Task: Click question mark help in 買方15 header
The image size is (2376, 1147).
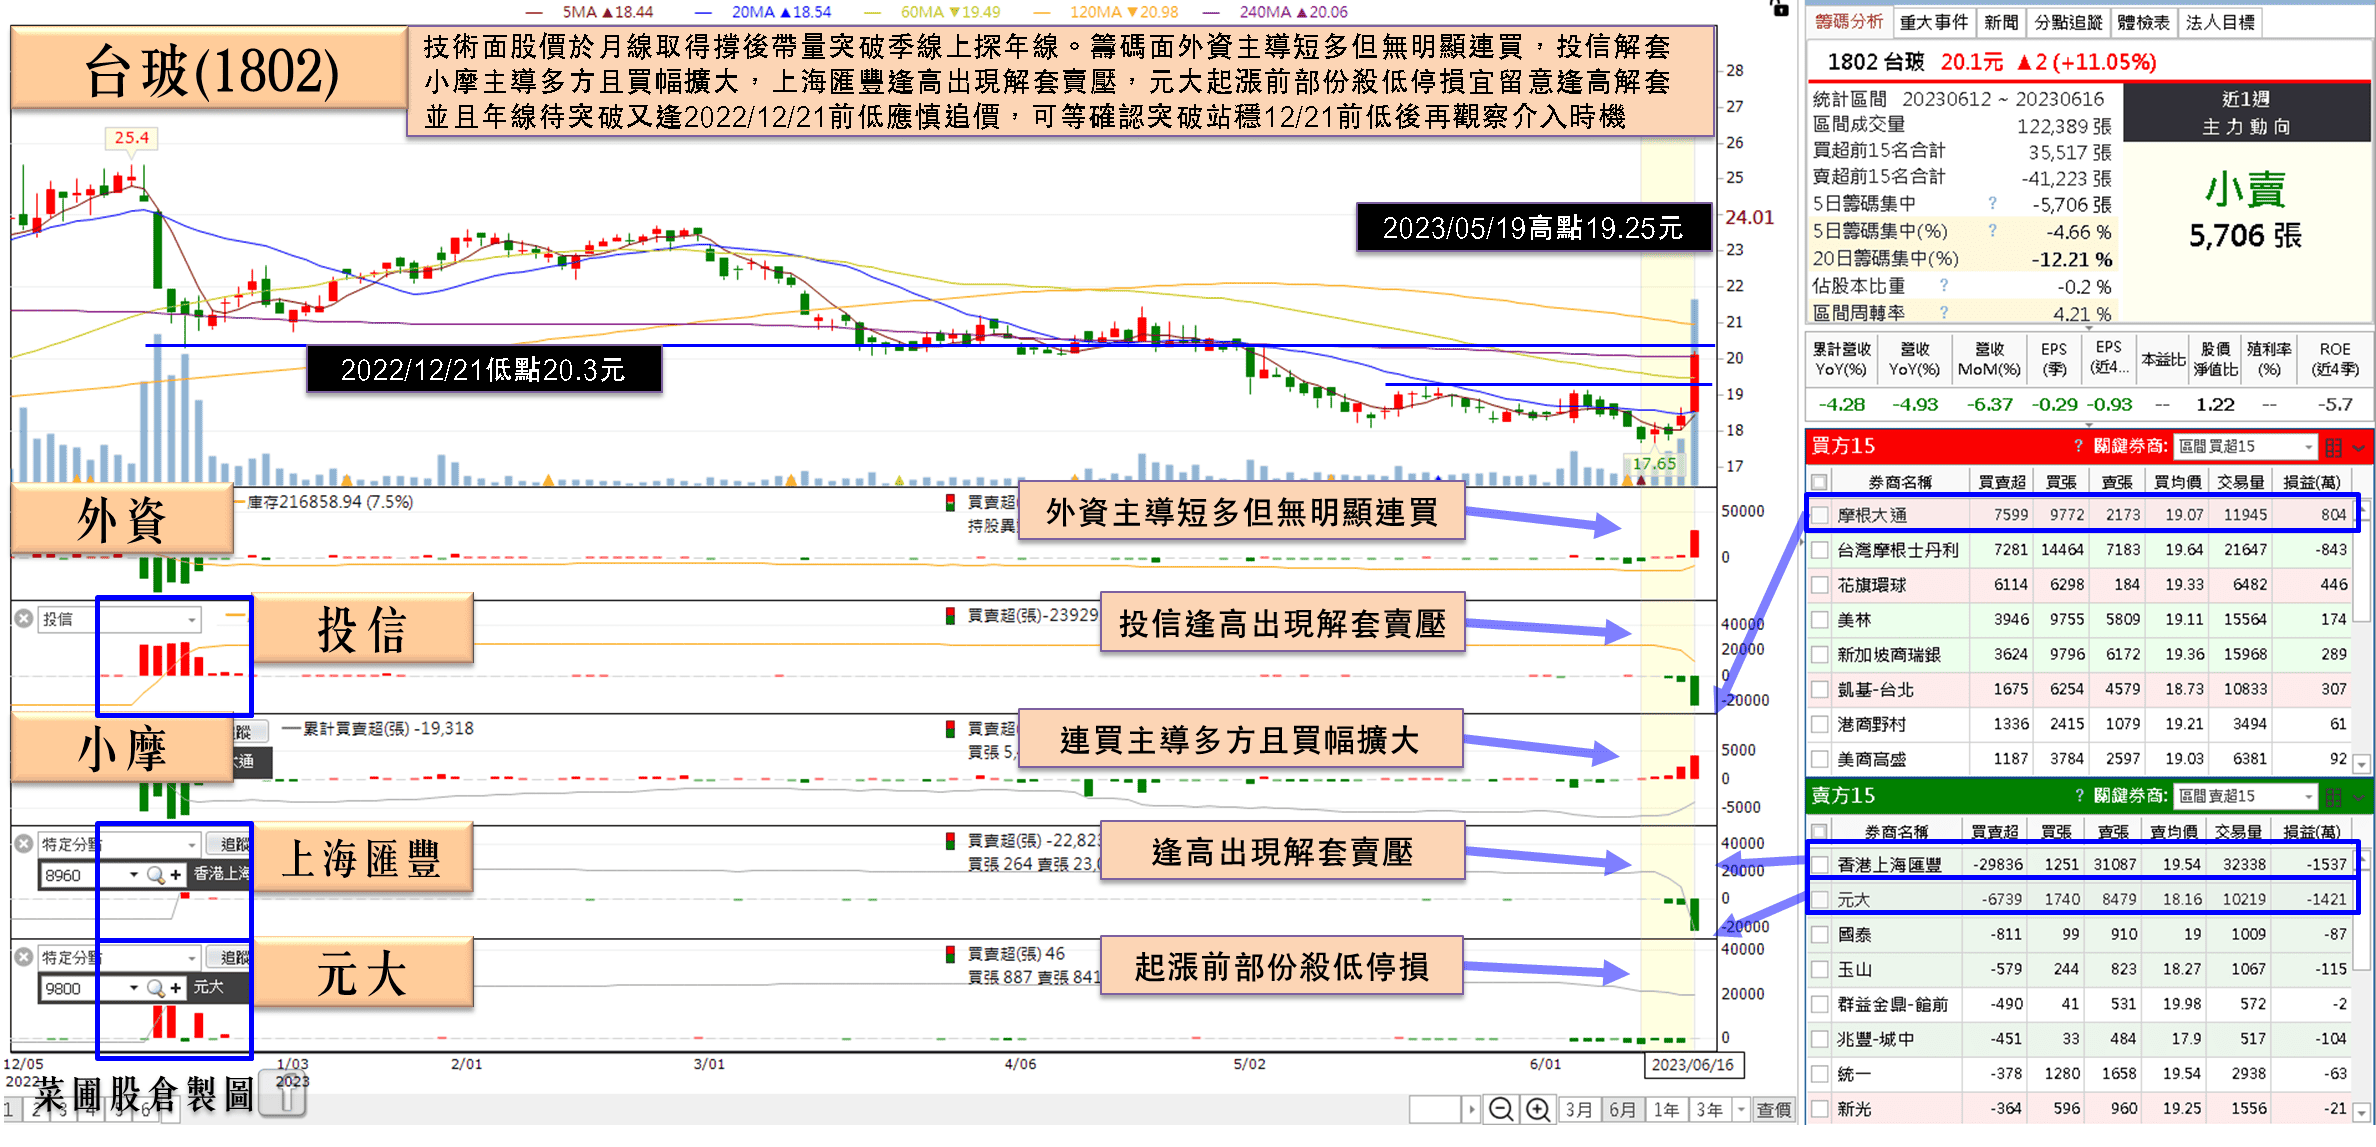Action: 2078,446
